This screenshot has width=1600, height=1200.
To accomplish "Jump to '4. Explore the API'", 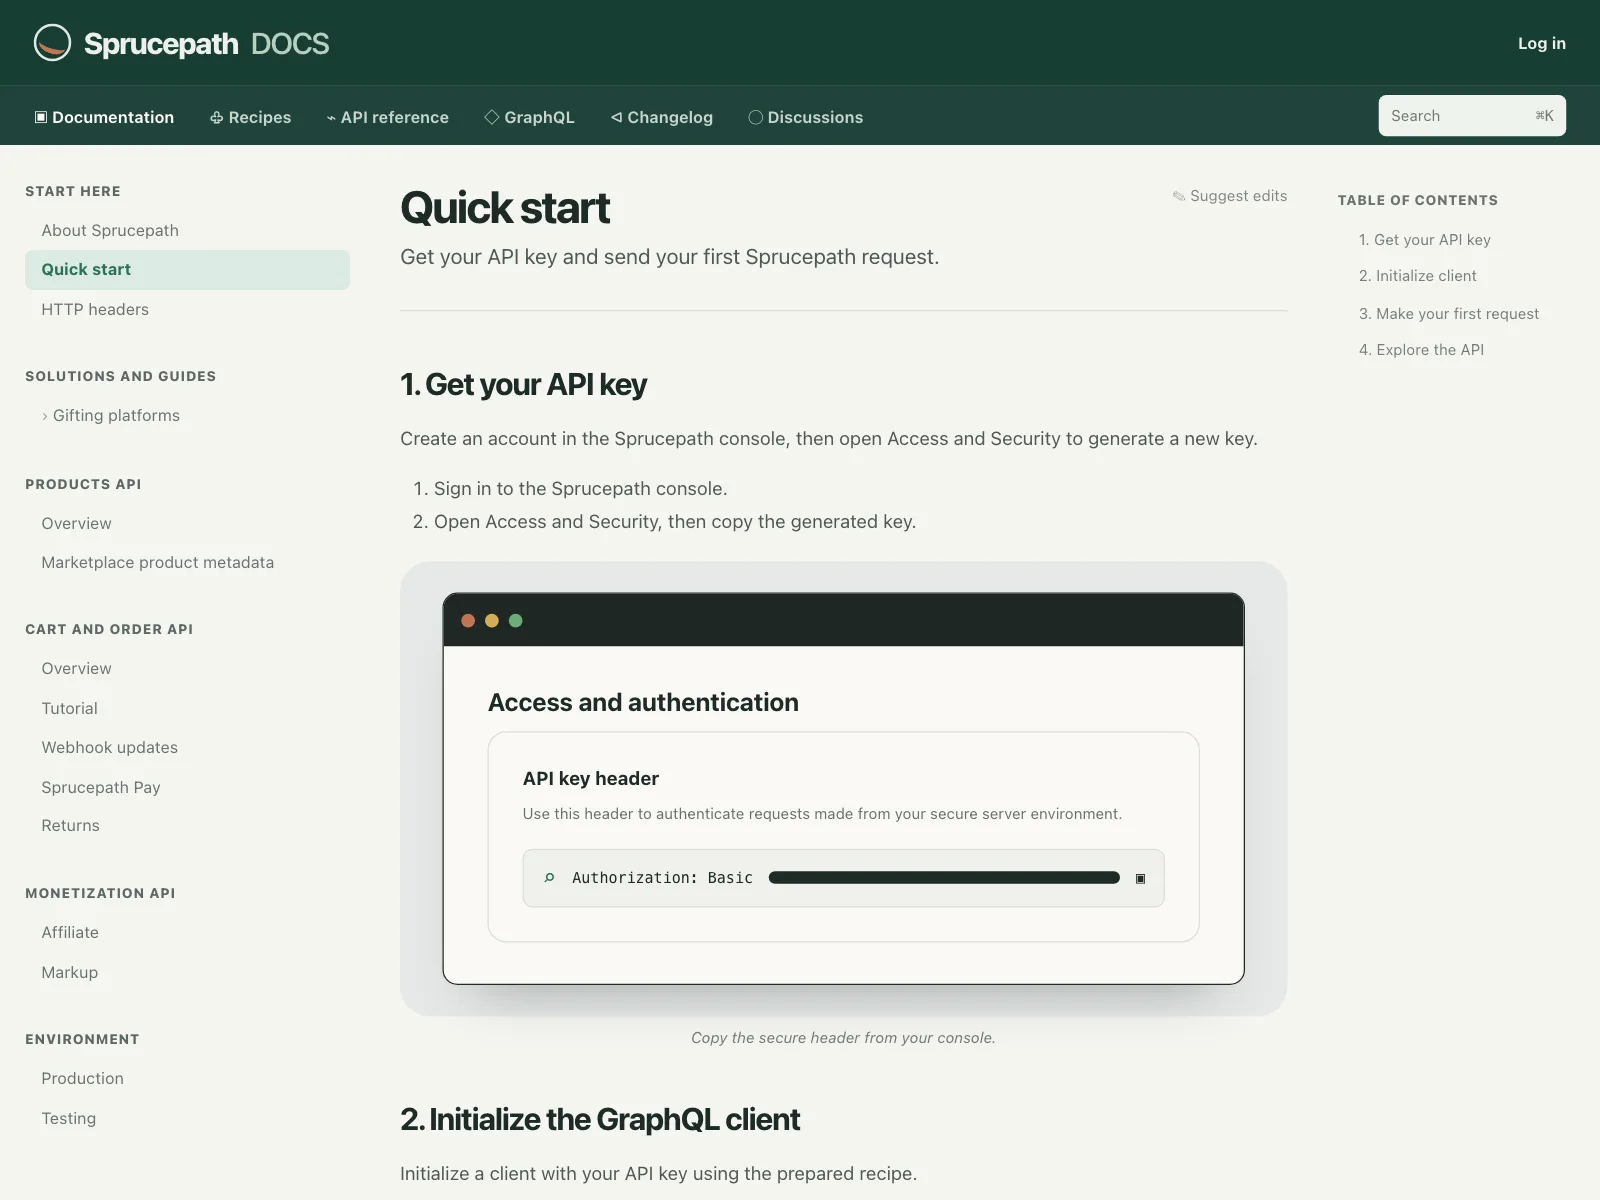I will point(1421,350).
